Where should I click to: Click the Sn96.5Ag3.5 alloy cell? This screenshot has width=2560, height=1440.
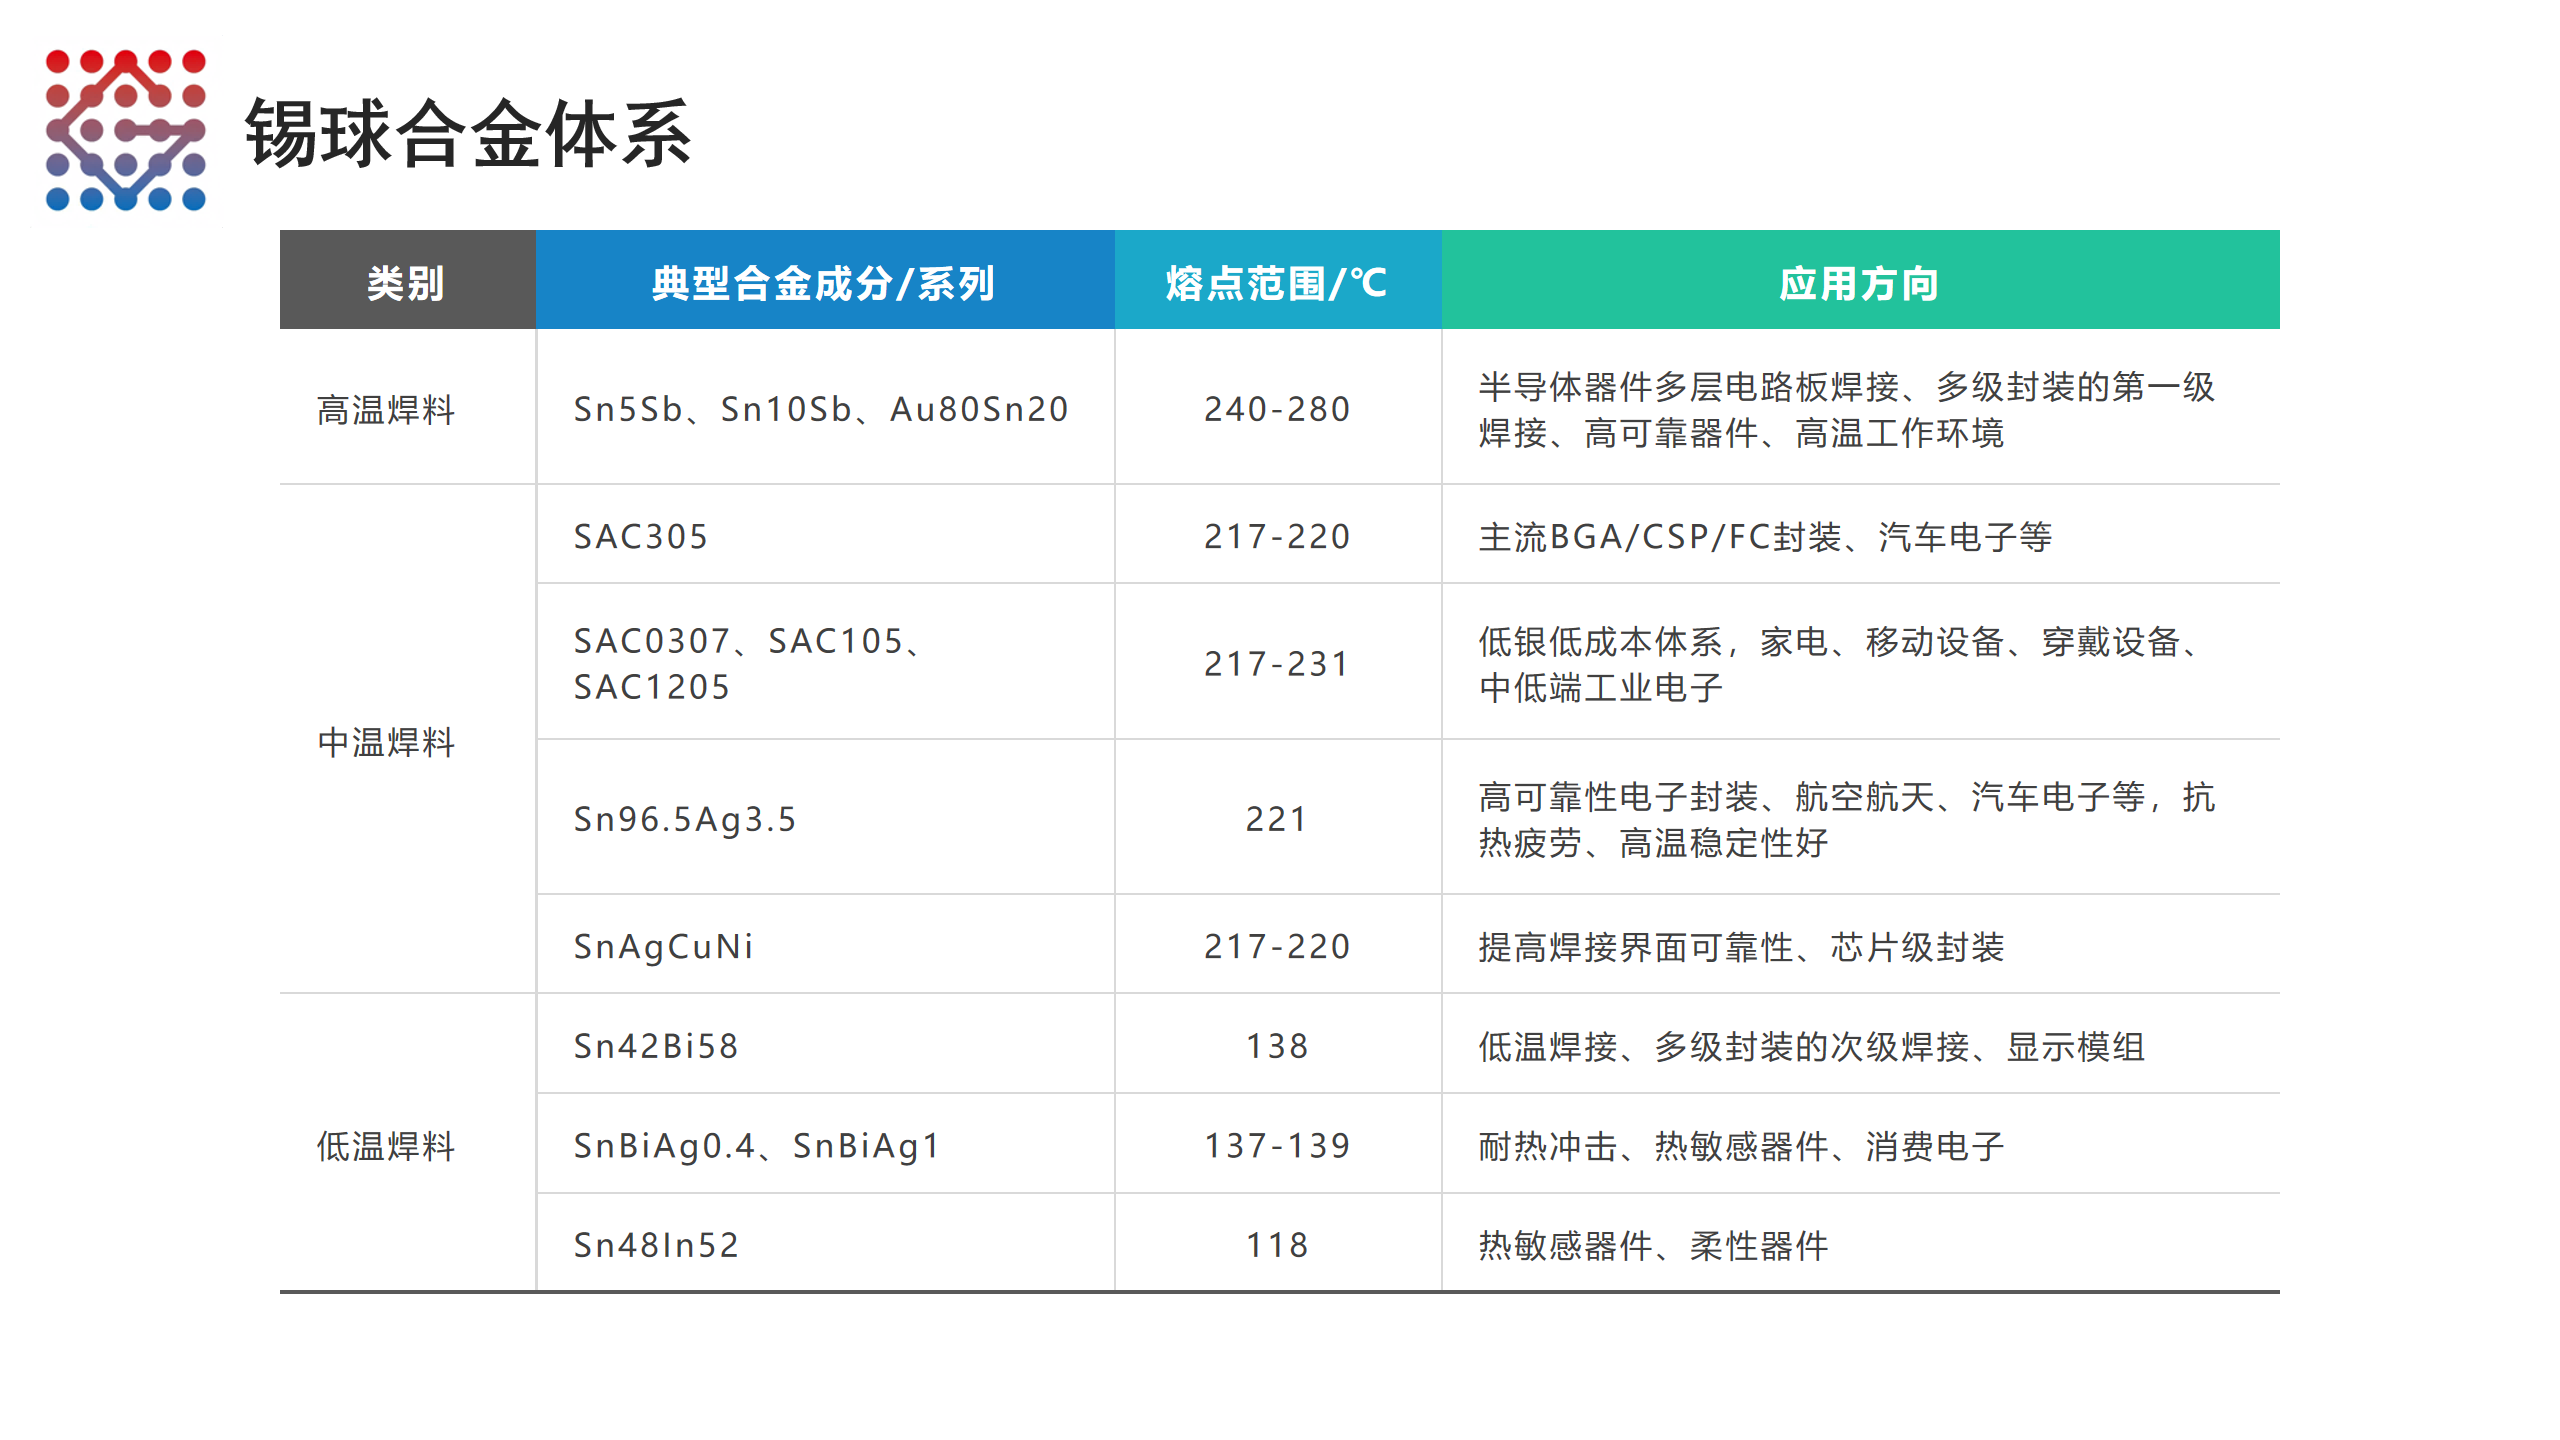coord(684,819)
